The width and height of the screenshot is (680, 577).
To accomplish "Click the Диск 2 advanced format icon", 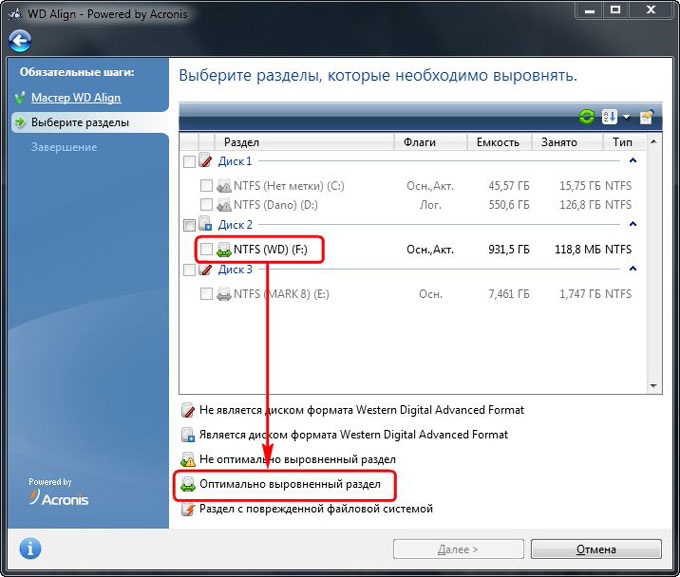I will click(x=205, y=224).
